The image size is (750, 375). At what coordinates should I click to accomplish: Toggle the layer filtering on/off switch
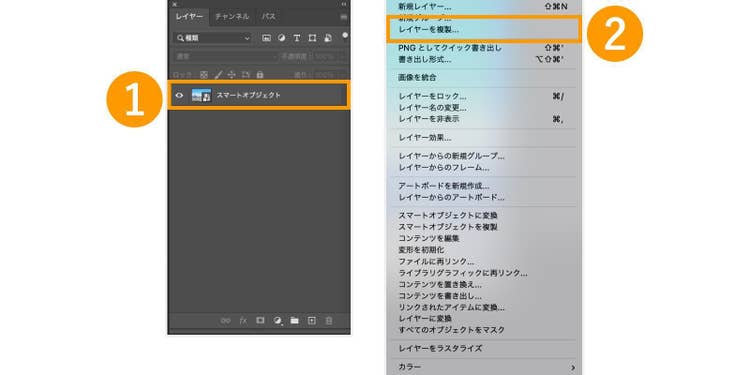345,35
